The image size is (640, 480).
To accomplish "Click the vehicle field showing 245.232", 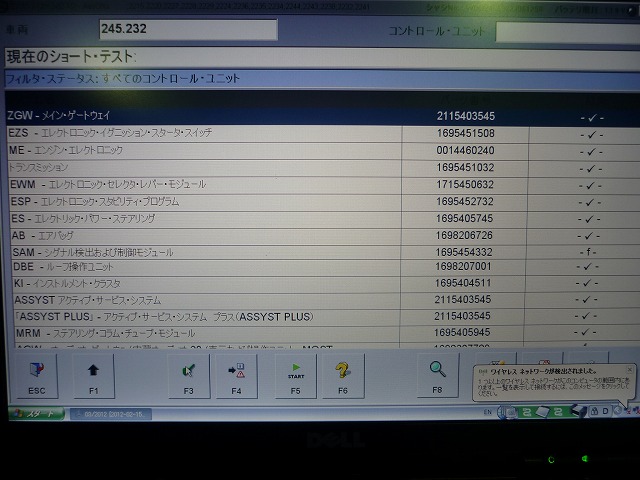I will click(188, 30).
